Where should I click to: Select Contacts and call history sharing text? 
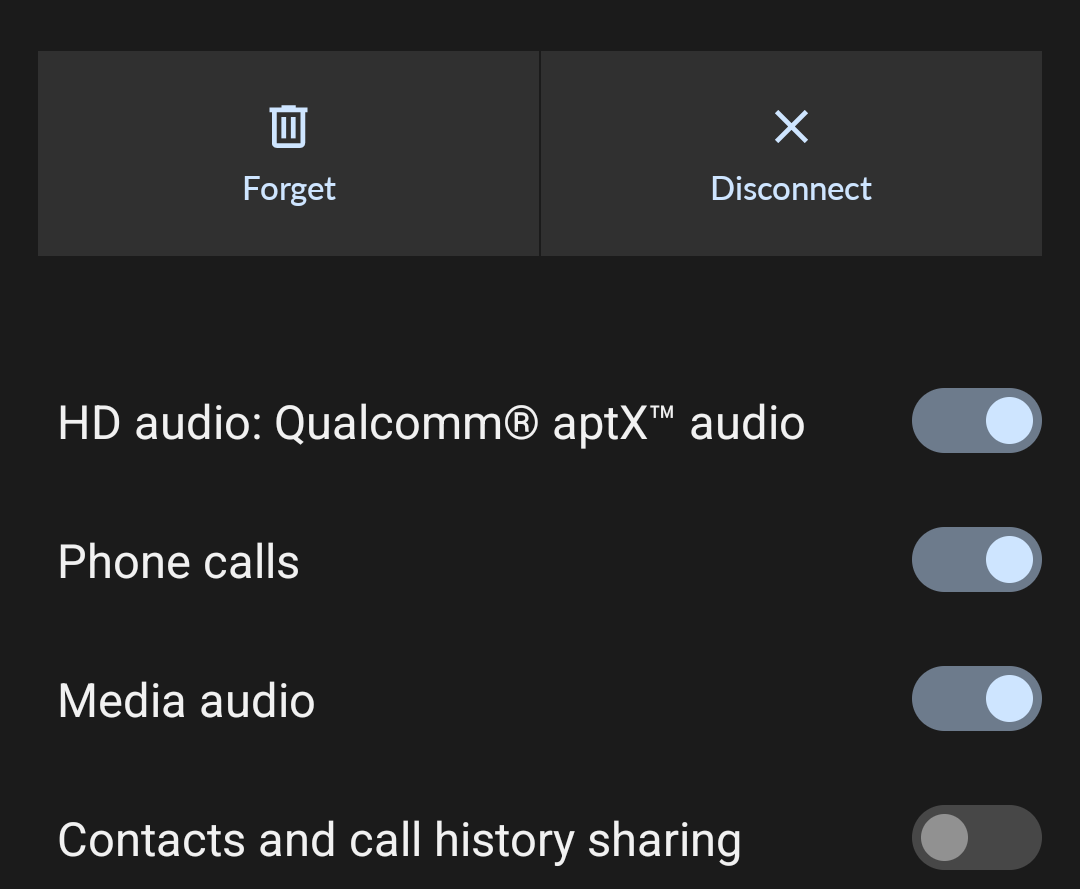point(399,841)
